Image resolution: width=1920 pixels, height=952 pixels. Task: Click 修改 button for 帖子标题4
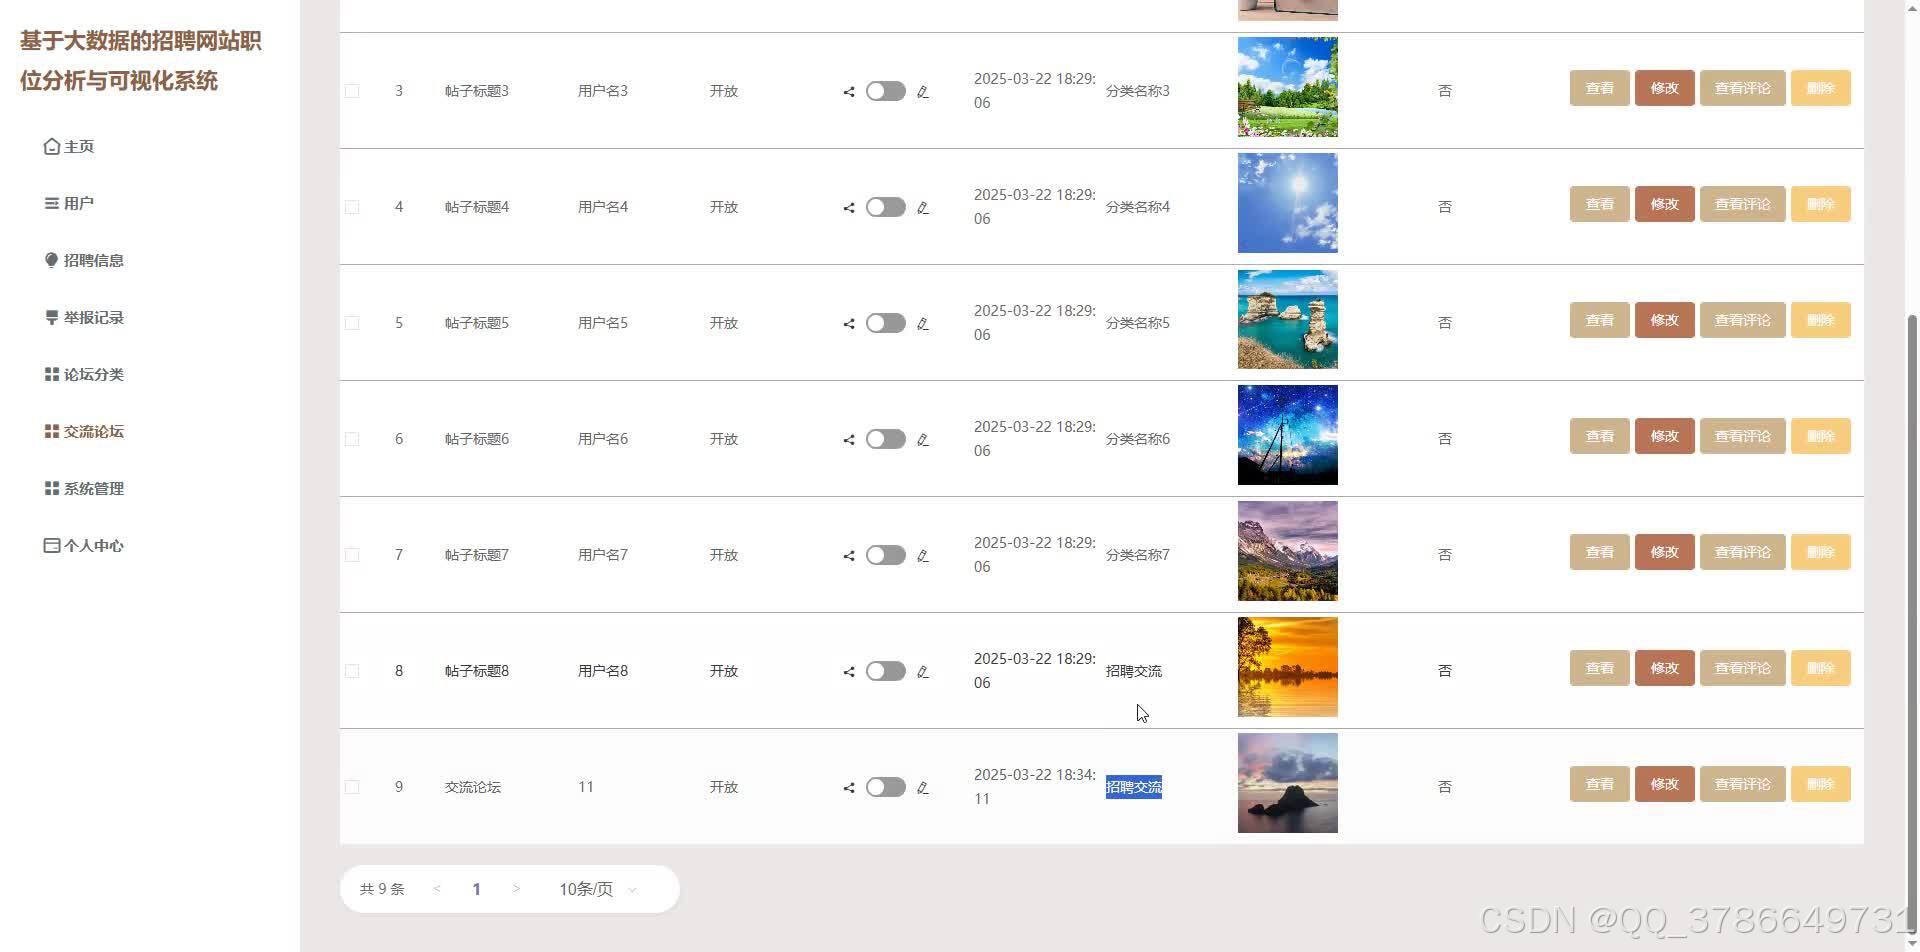click(1664, 204)
